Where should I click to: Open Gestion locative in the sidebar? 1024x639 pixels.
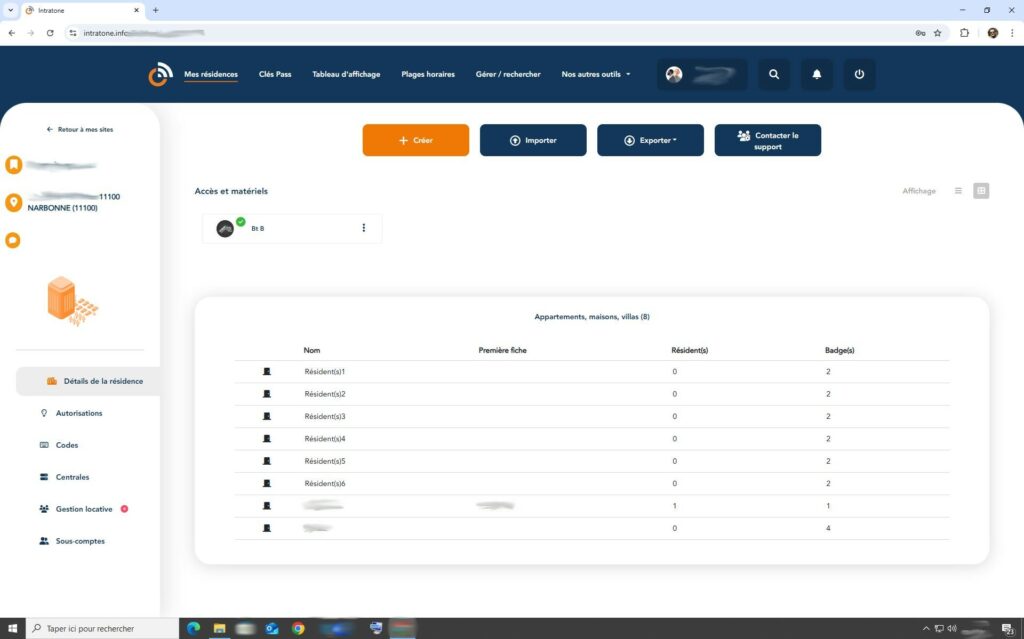pos(84,509)
